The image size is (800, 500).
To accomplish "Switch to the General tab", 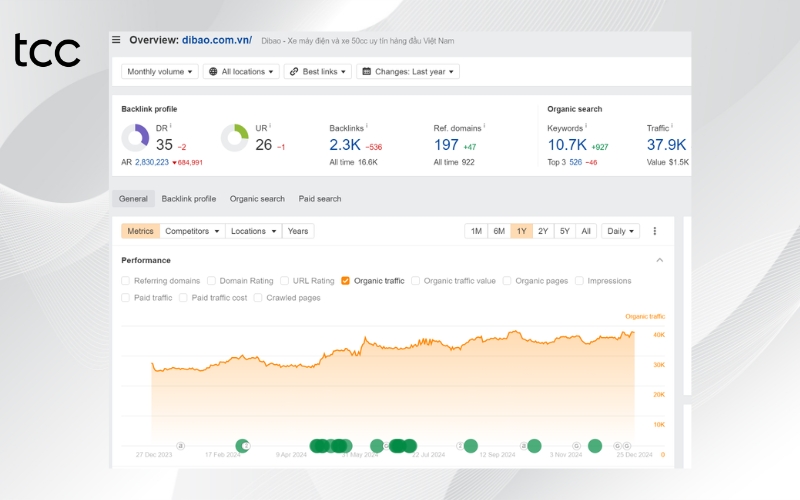I will [133, 198].
